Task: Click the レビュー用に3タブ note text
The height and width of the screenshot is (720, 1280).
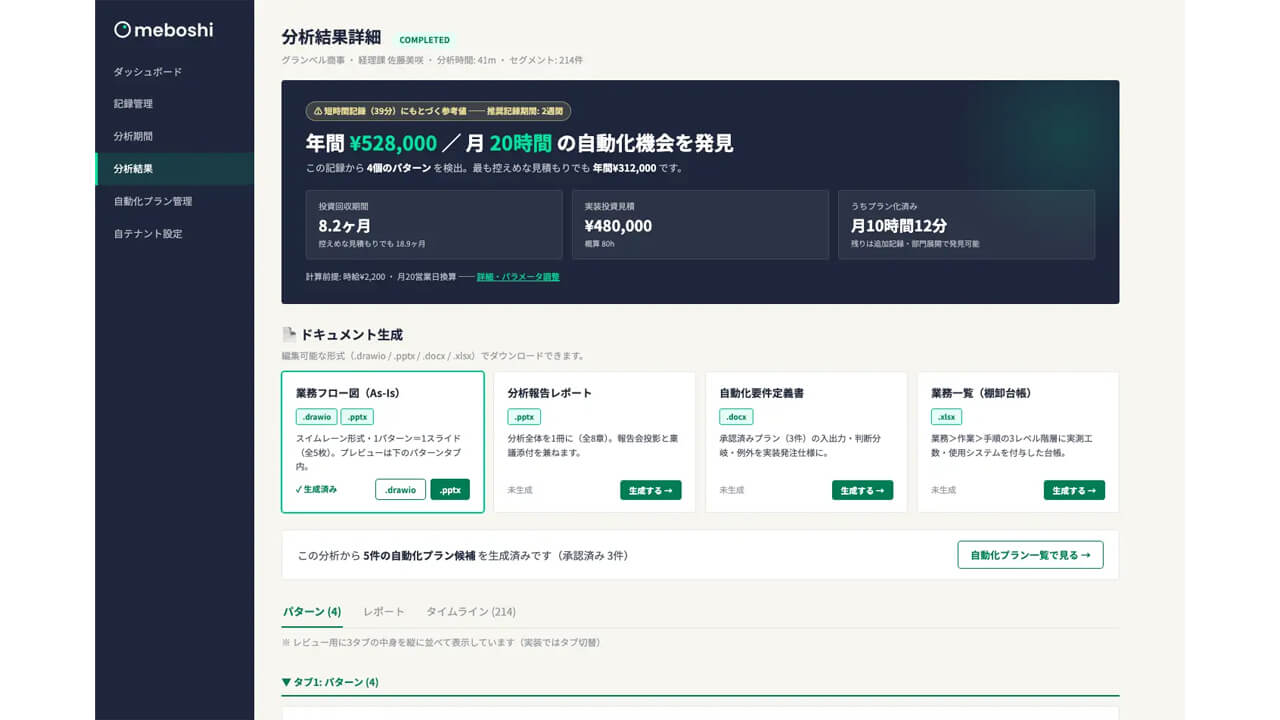Action: coord(441,642)
